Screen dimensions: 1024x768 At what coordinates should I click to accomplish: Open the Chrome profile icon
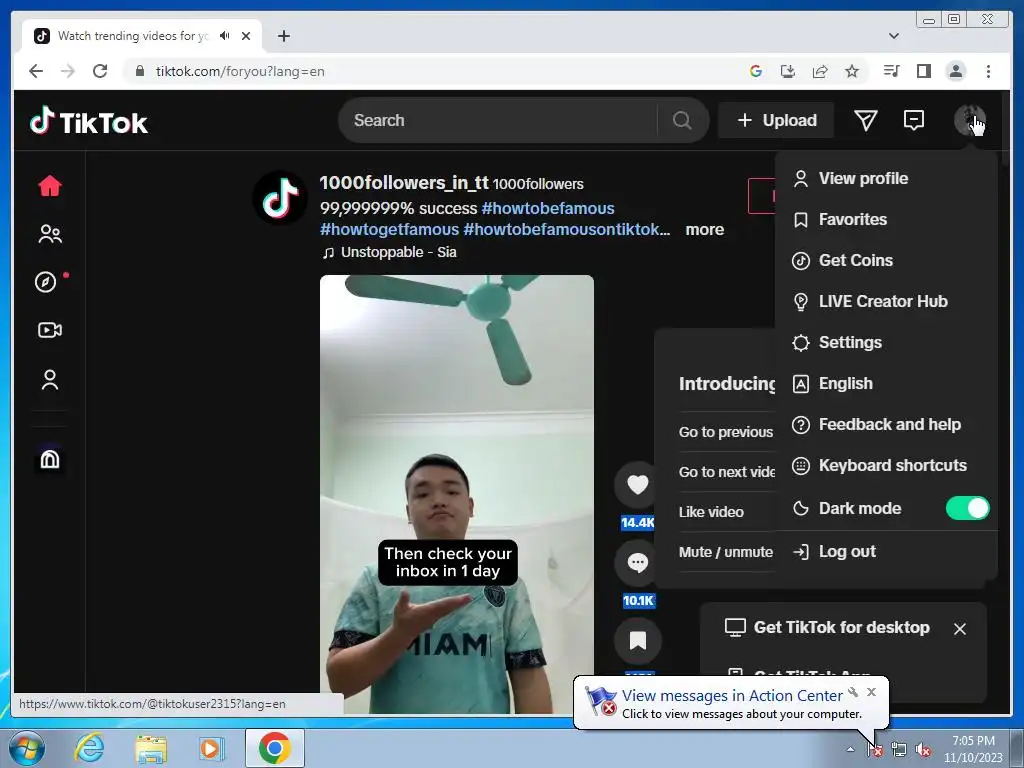click(x=955, y=71)
